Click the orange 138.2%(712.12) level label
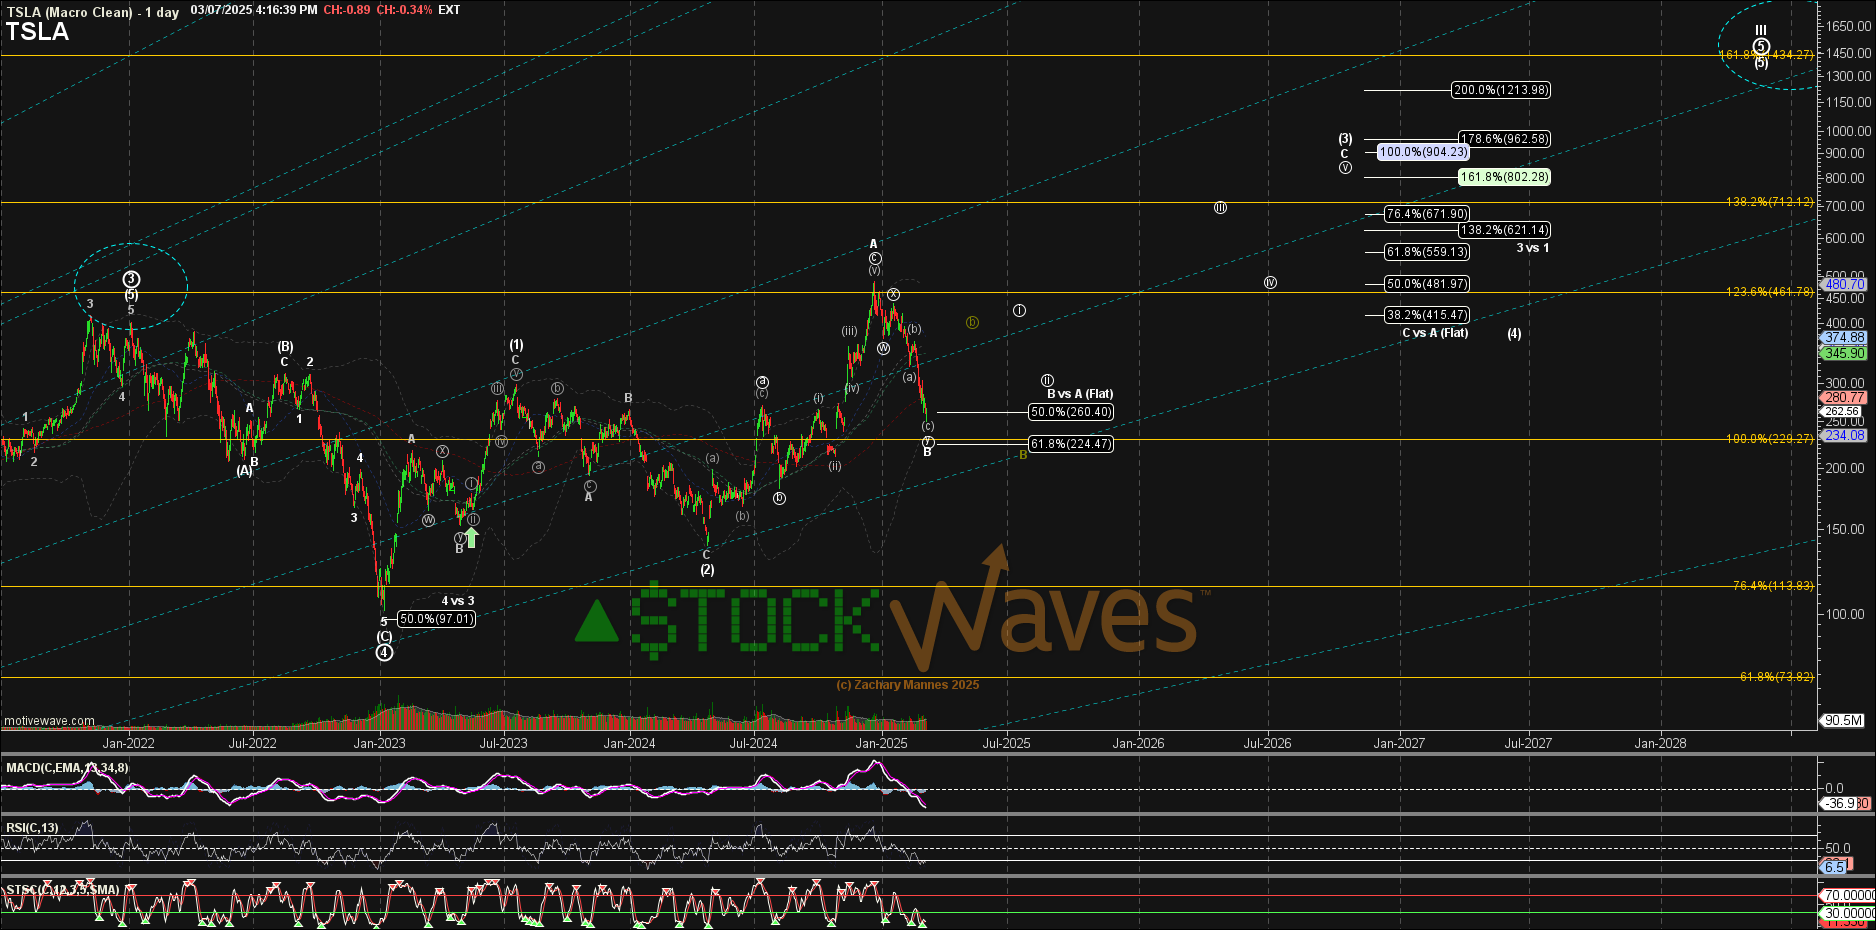The width and height of the screenshot is (1876, 930). click(x=1769, y=202)
